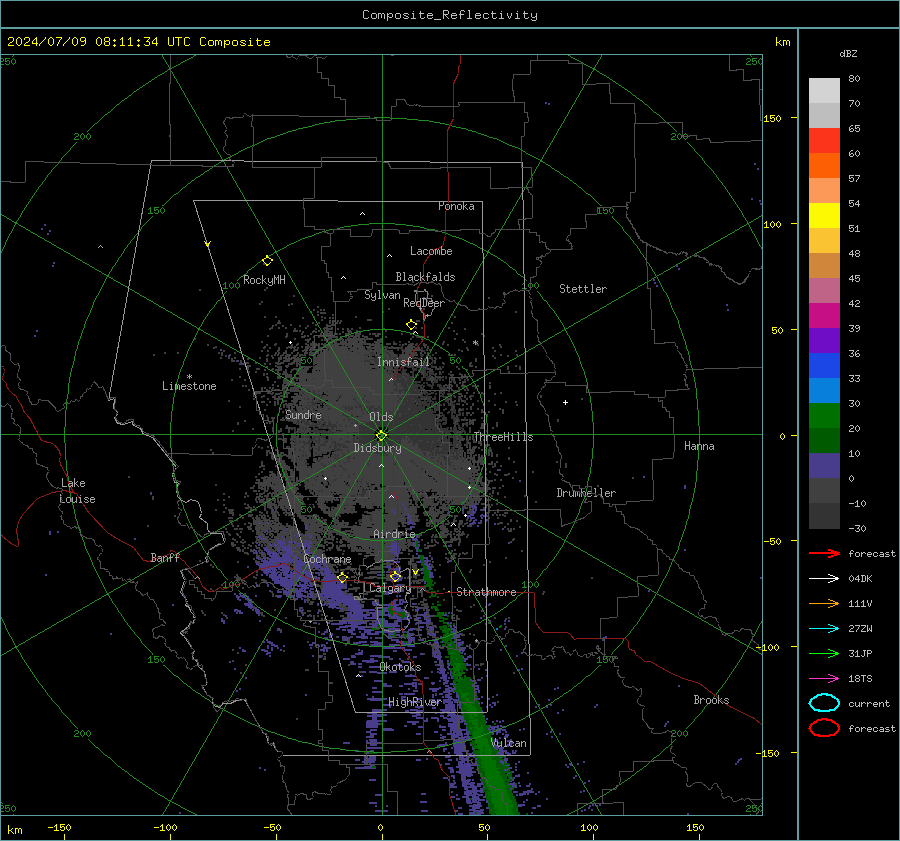Click the 18TS legend text
This screenshot has height=841, width=900.
point(860,679)
